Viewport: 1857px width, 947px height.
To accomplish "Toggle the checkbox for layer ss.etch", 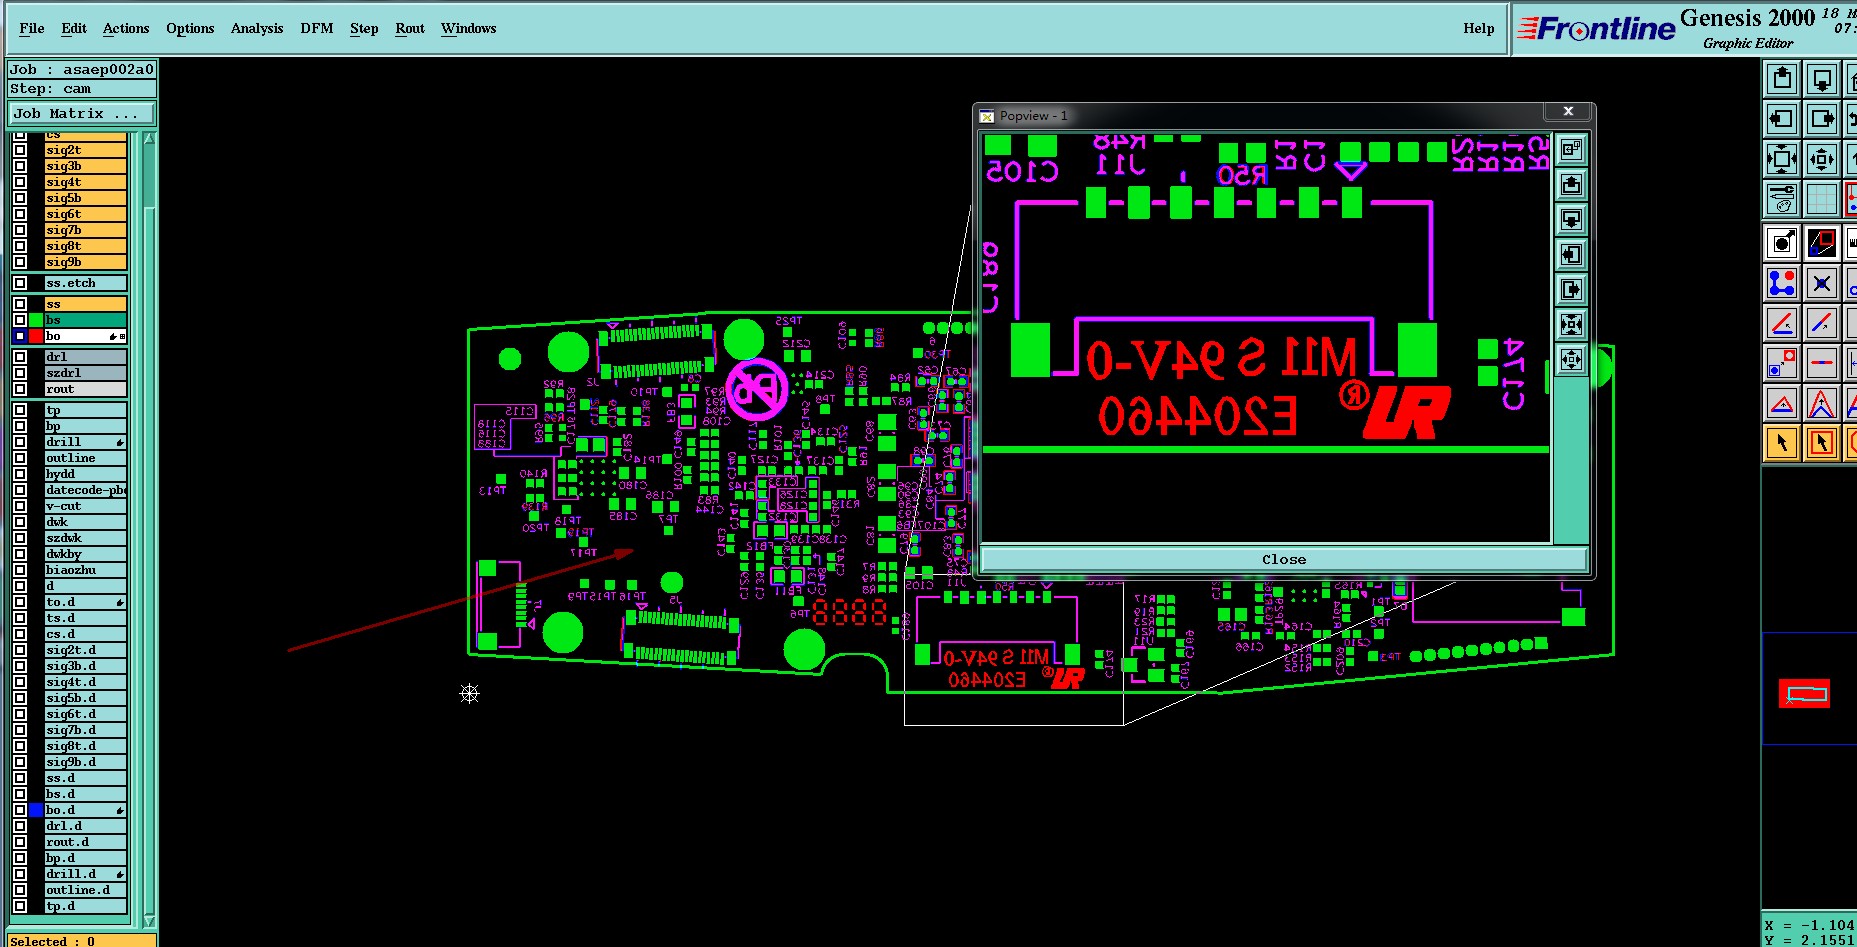I will [20, 283].
